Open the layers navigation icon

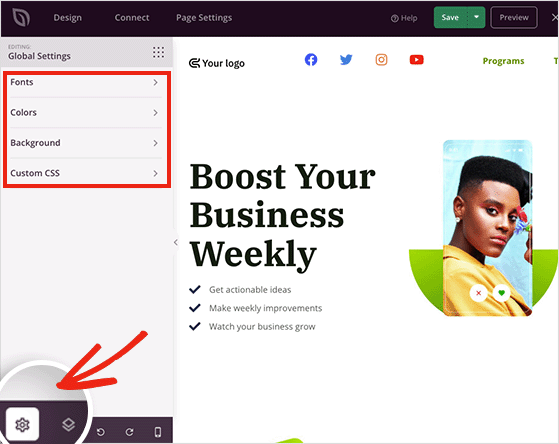point(68,424)
